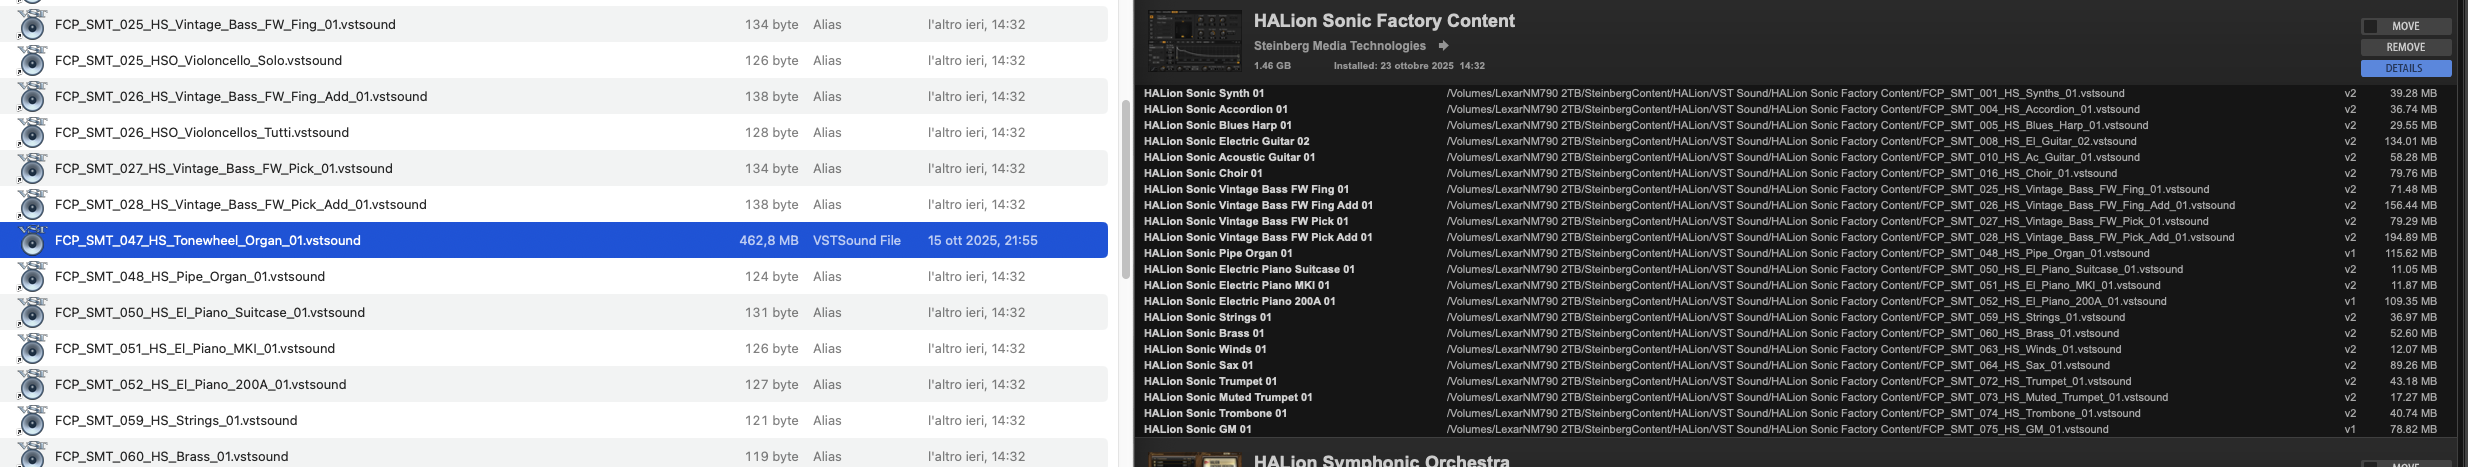Select file name FCP_SMT_050_HS_El_Piano_Suitcase_01.vstsound
The image size is (2468, 467).
[x=210, y=312]
